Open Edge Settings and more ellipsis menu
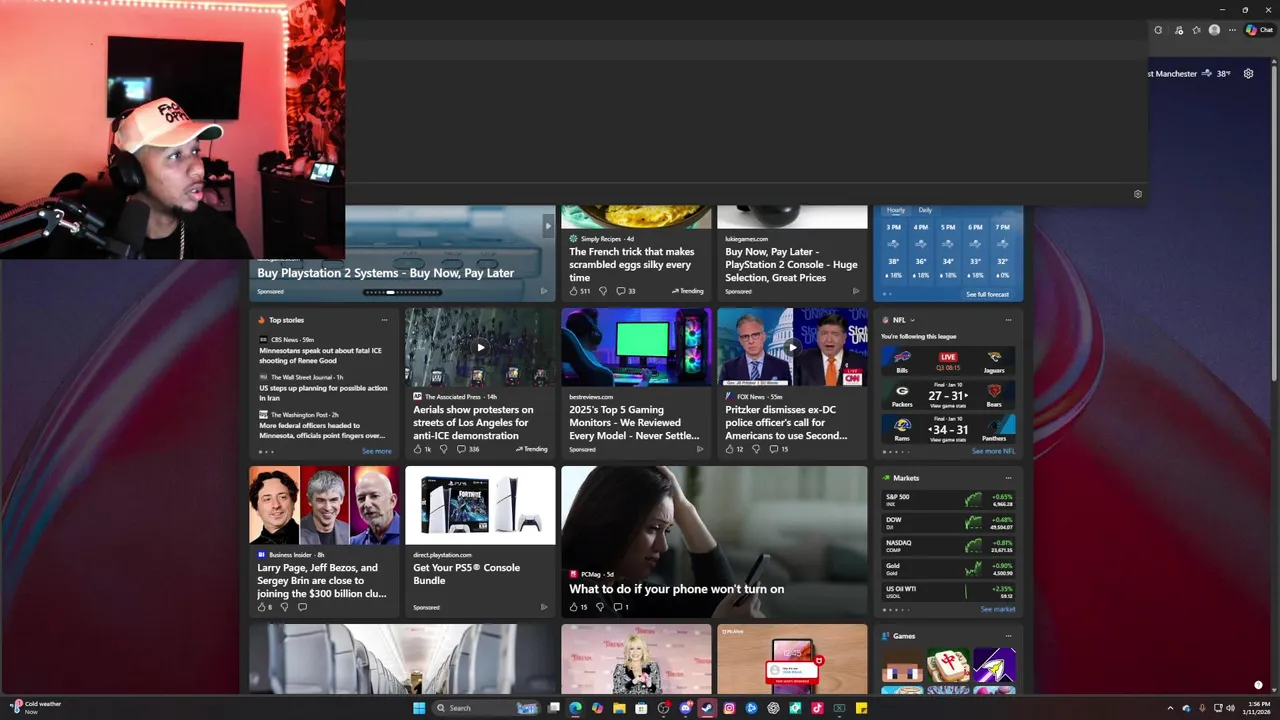This screenshot has height=720, width=1280. coord(1232,30)
